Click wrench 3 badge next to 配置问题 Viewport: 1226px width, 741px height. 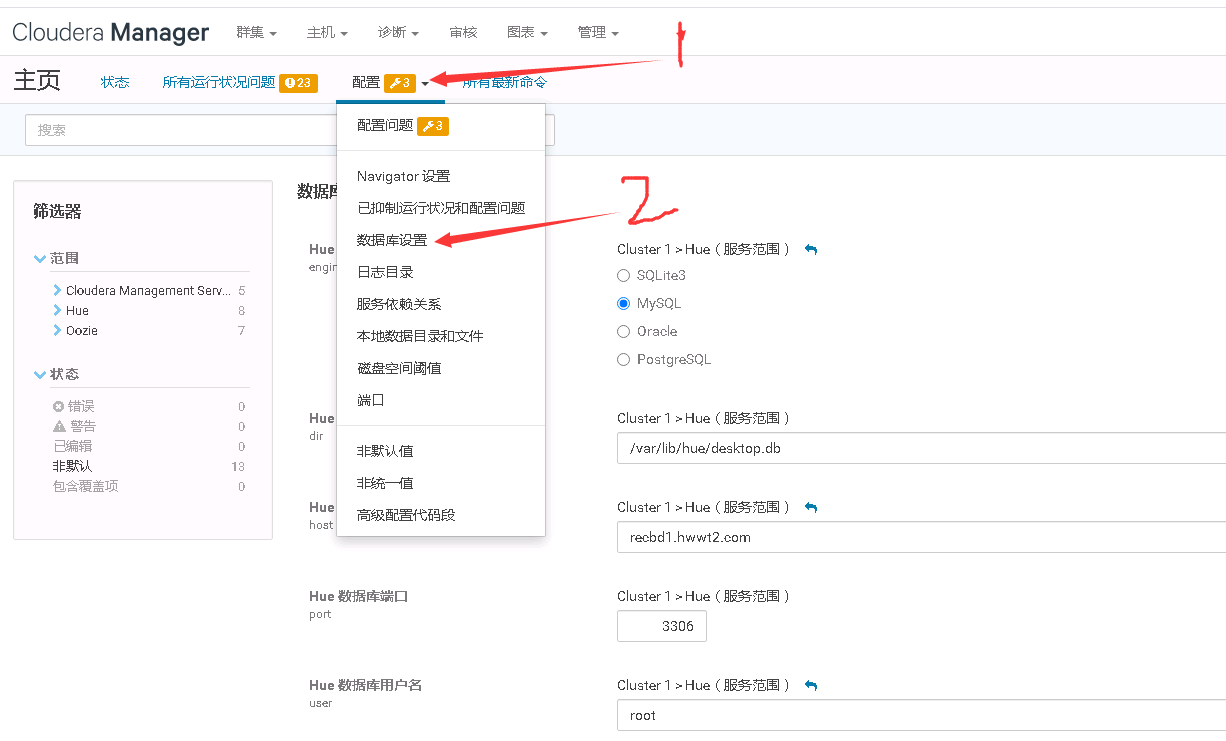click(x=432, y=126)
